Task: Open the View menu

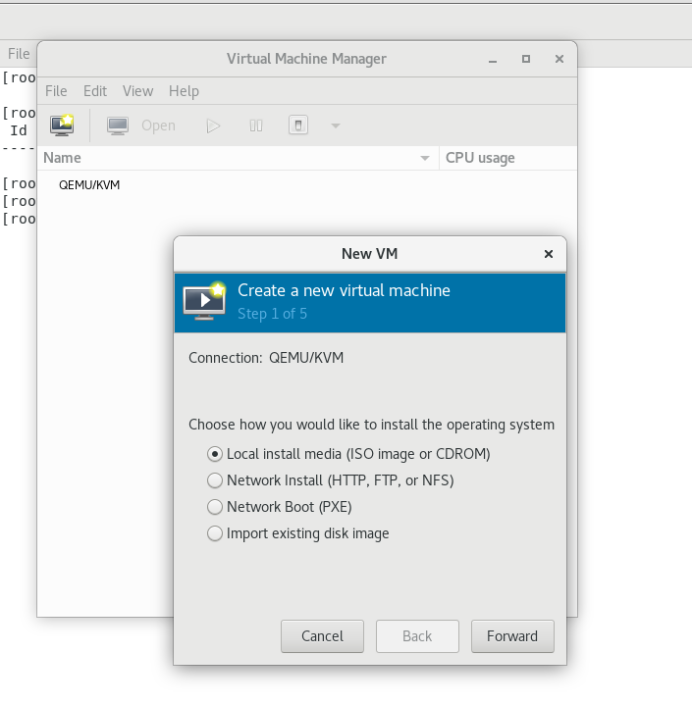Action: coord(138,91)
